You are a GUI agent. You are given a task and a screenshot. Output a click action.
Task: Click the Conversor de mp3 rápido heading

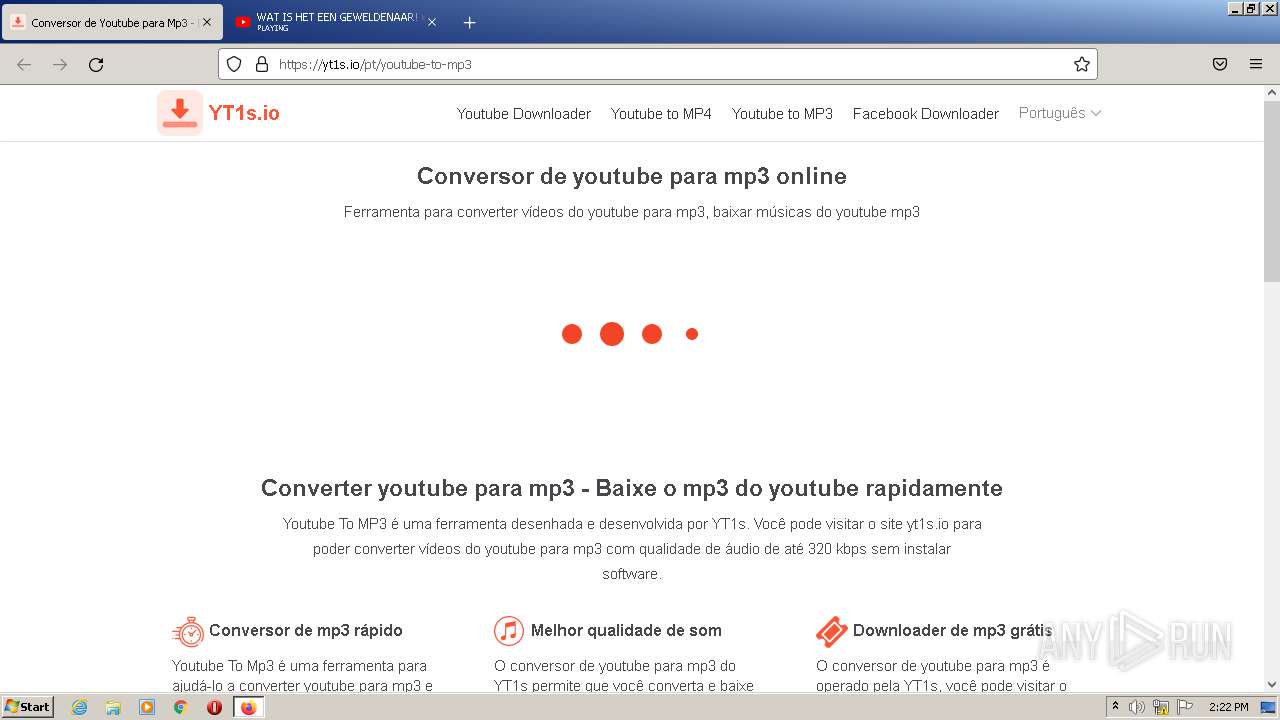pos(306,630)
